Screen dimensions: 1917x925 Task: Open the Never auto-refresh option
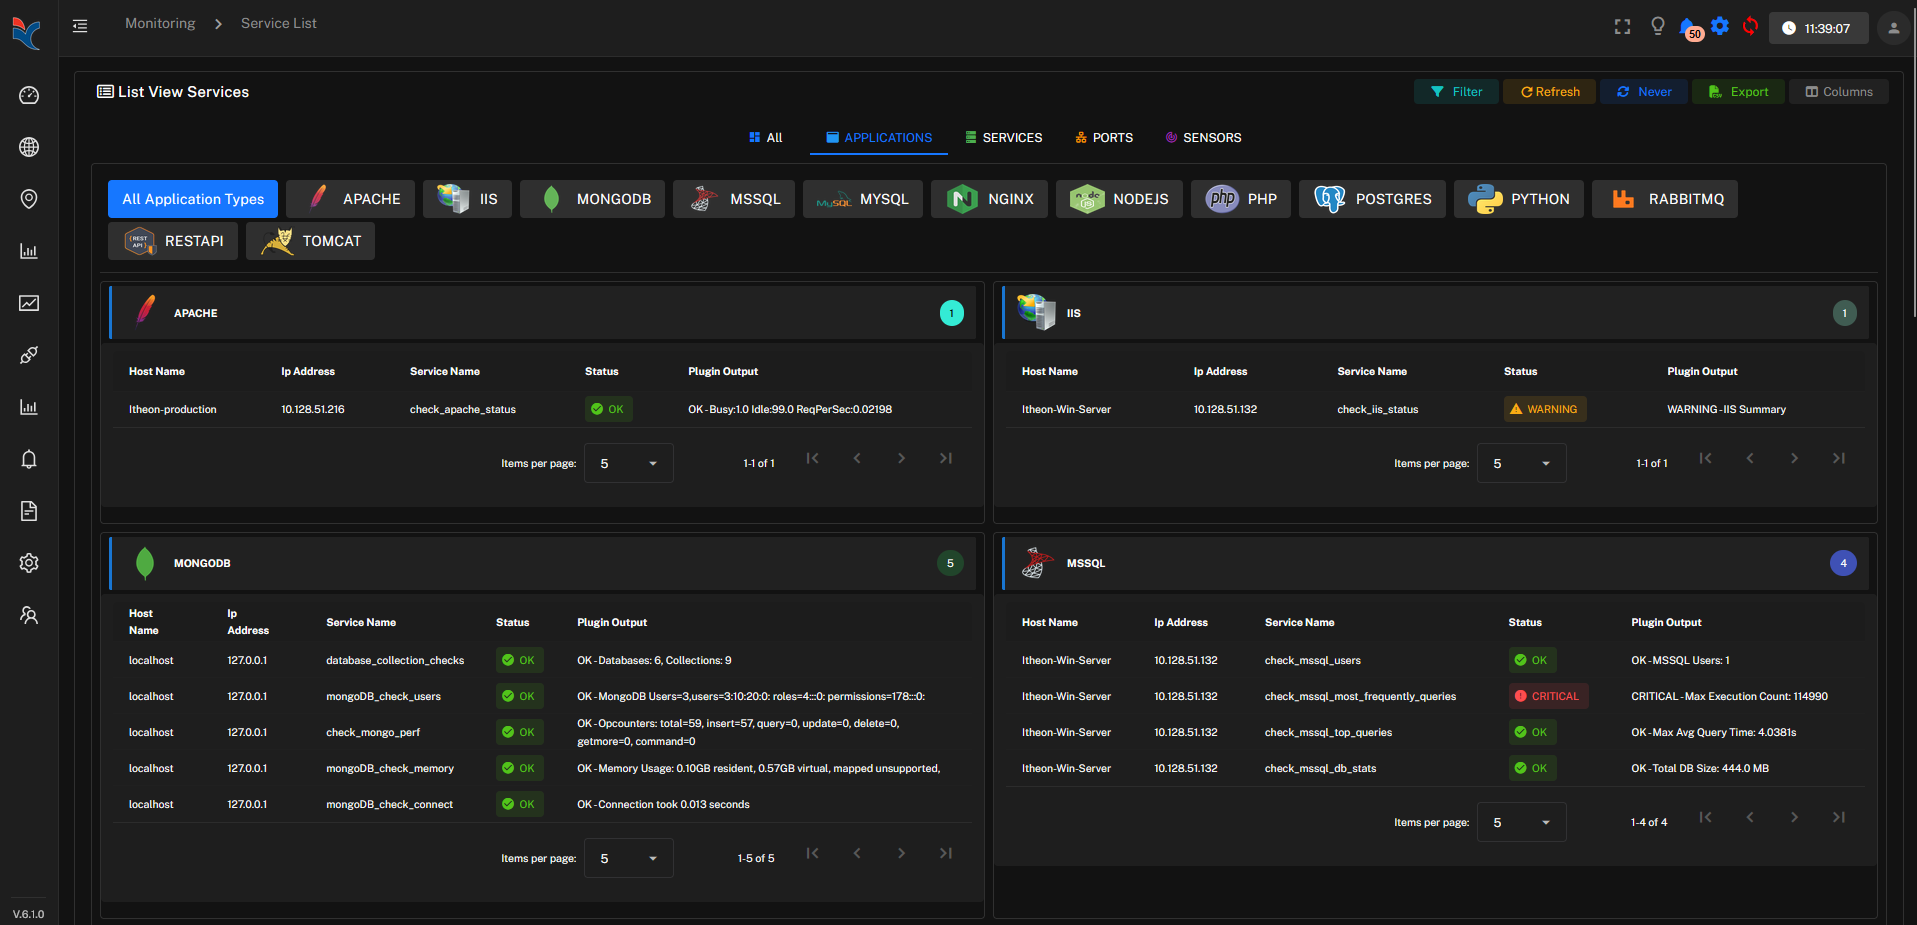pos(1644,92)
